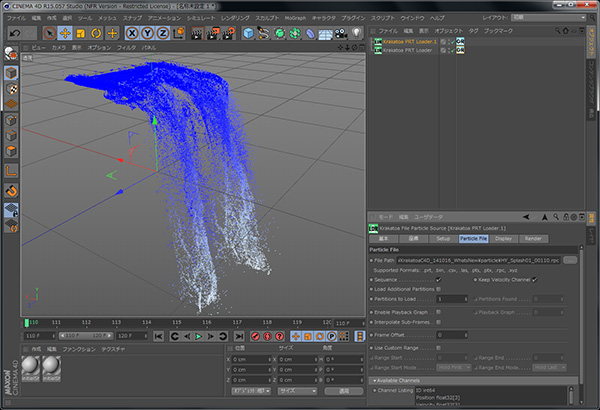The height and width of the screenshot is (410, 600).
Task: Select Model mode cube in left toolbar
Action: pos(11,73)
